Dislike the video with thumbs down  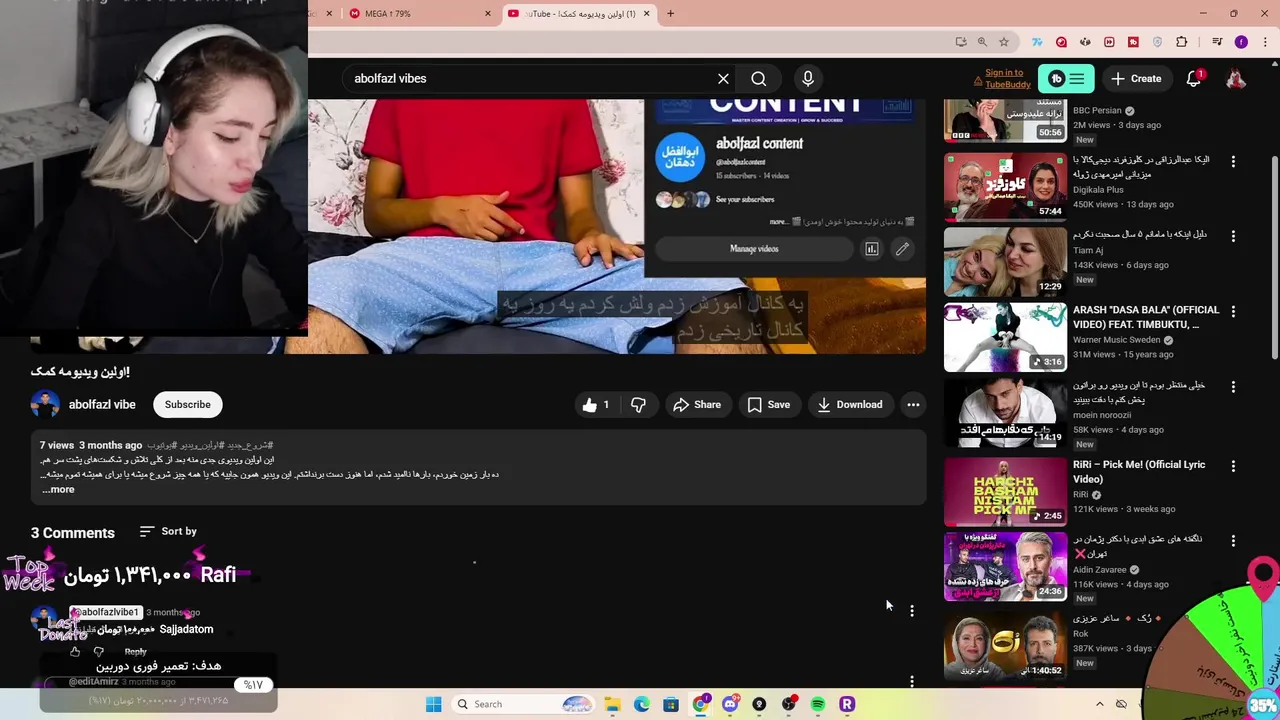(638, 405)
